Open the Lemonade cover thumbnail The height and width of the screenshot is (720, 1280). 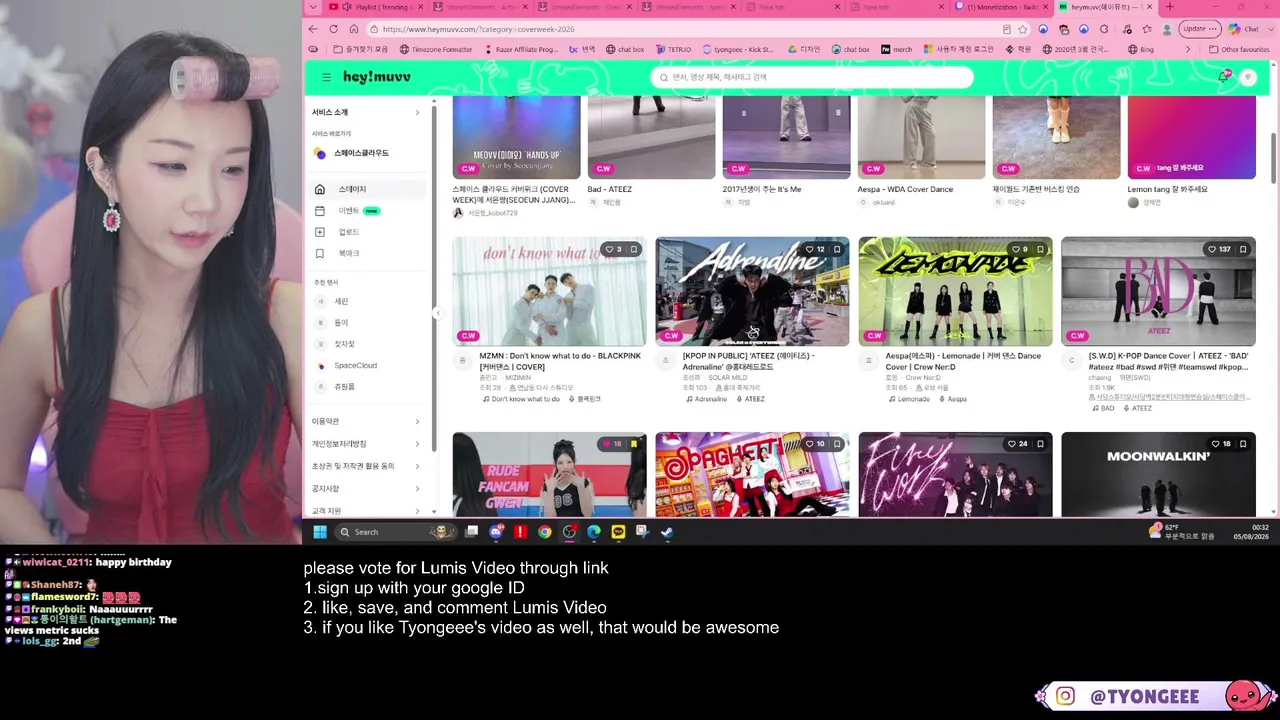955,291
